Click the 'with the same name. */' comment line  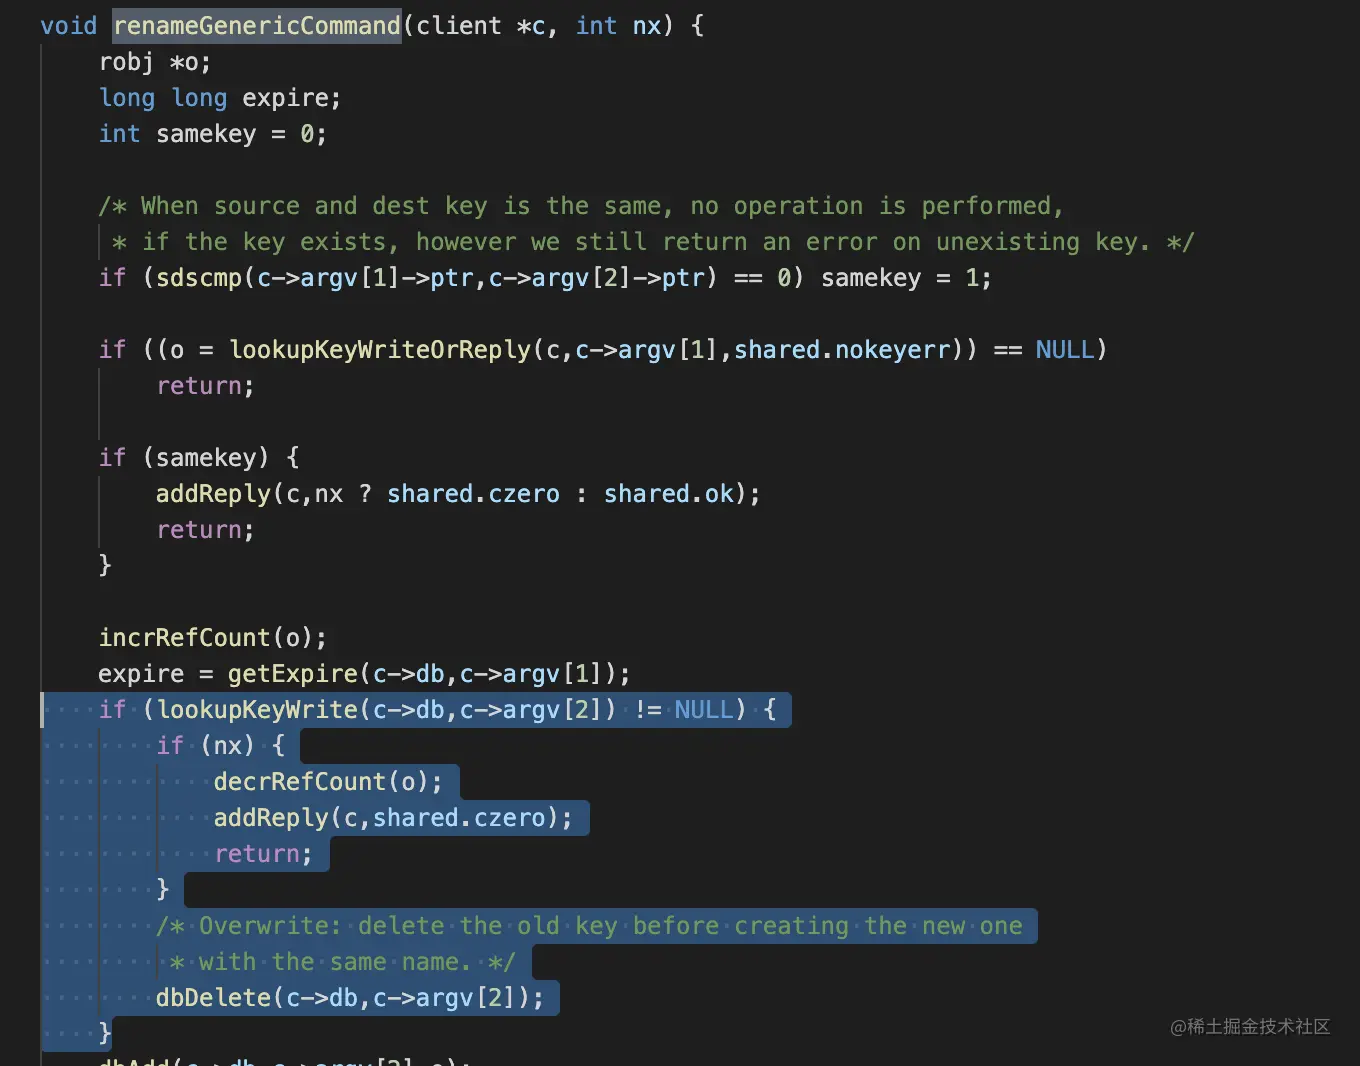coord(343,962)
